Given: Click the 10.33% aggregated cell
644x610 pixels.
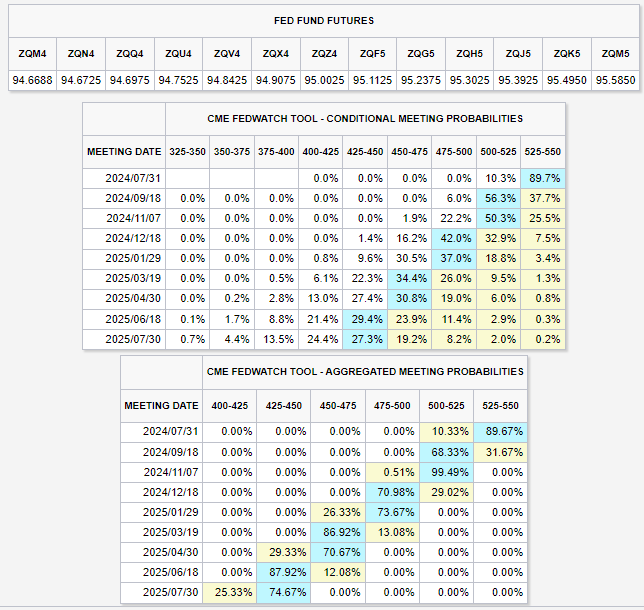Looking at the screenshot, I should 446,431.
